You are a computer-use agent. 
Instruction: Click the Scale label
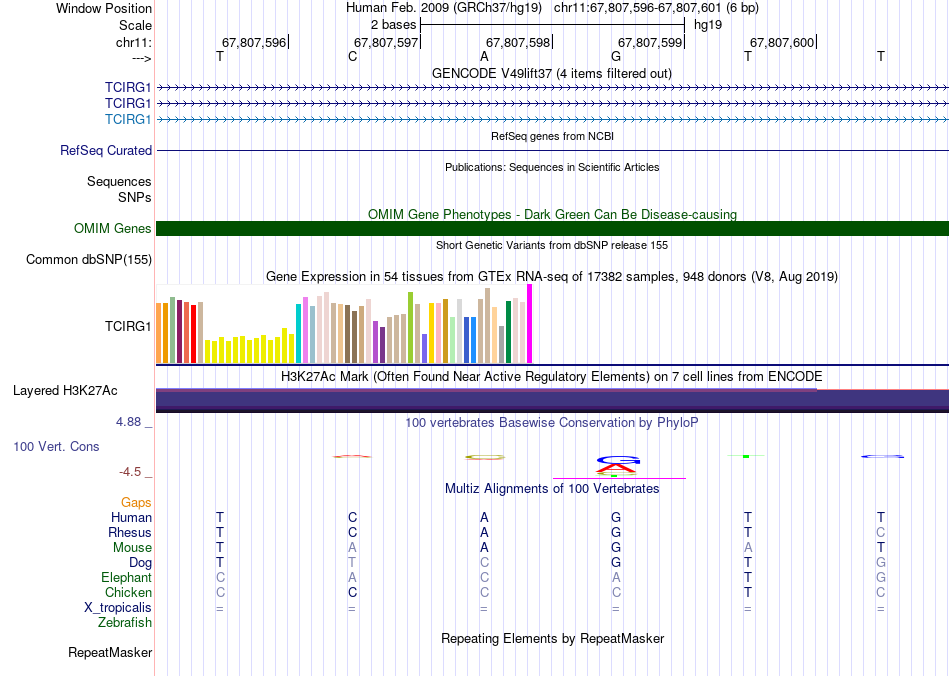135,25
